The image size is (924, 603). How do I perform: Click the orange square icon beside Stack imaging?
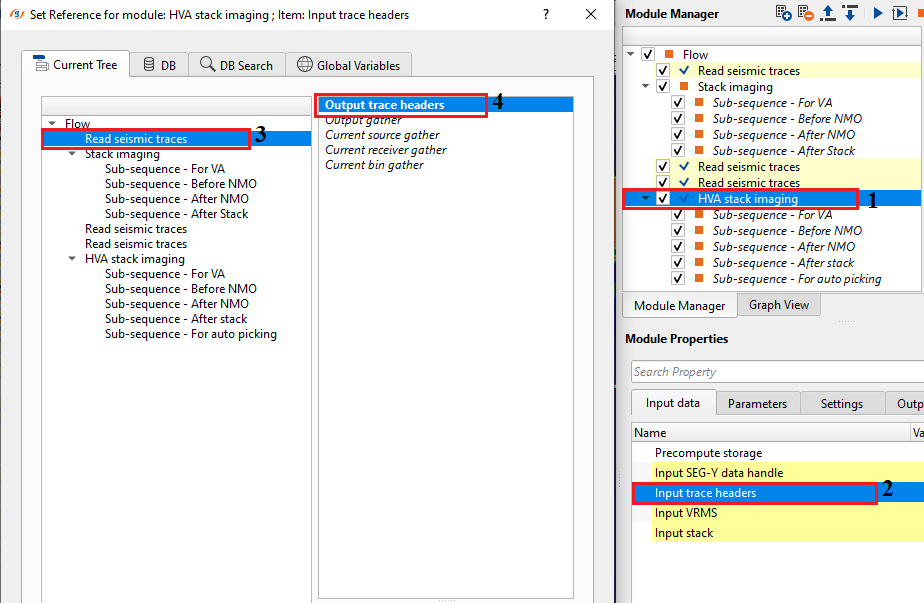pyautogui.click(x=684, y=87)
